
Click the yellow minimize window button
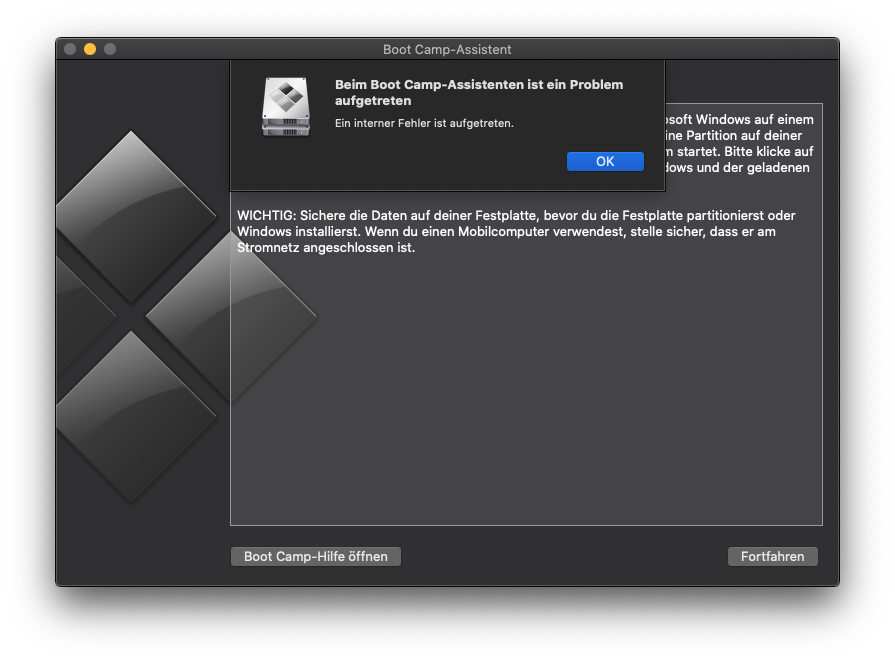(90, 49)
